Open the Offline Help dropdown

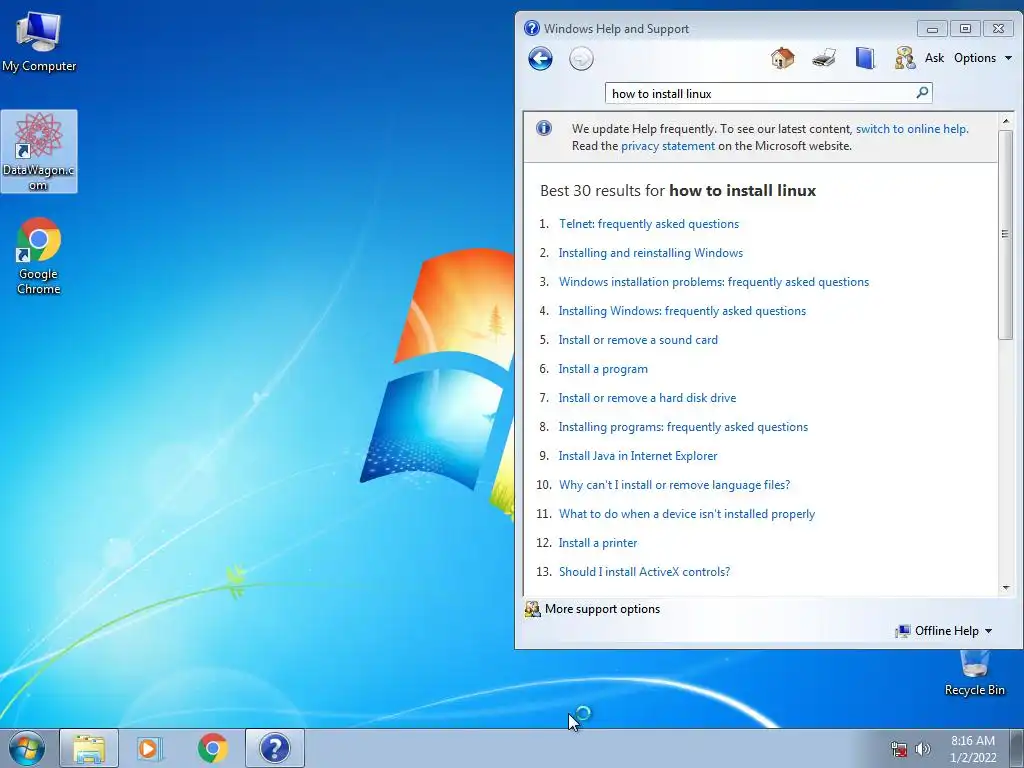944,631
